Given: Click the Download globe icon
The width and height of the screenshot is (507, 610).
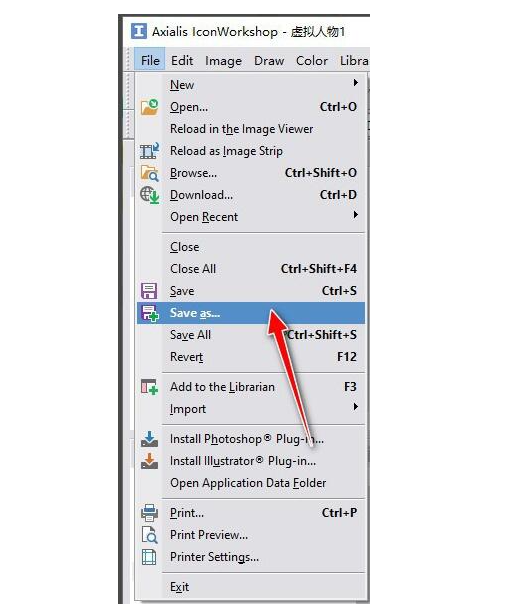Looking at the screenshot, I should (149, 195).
